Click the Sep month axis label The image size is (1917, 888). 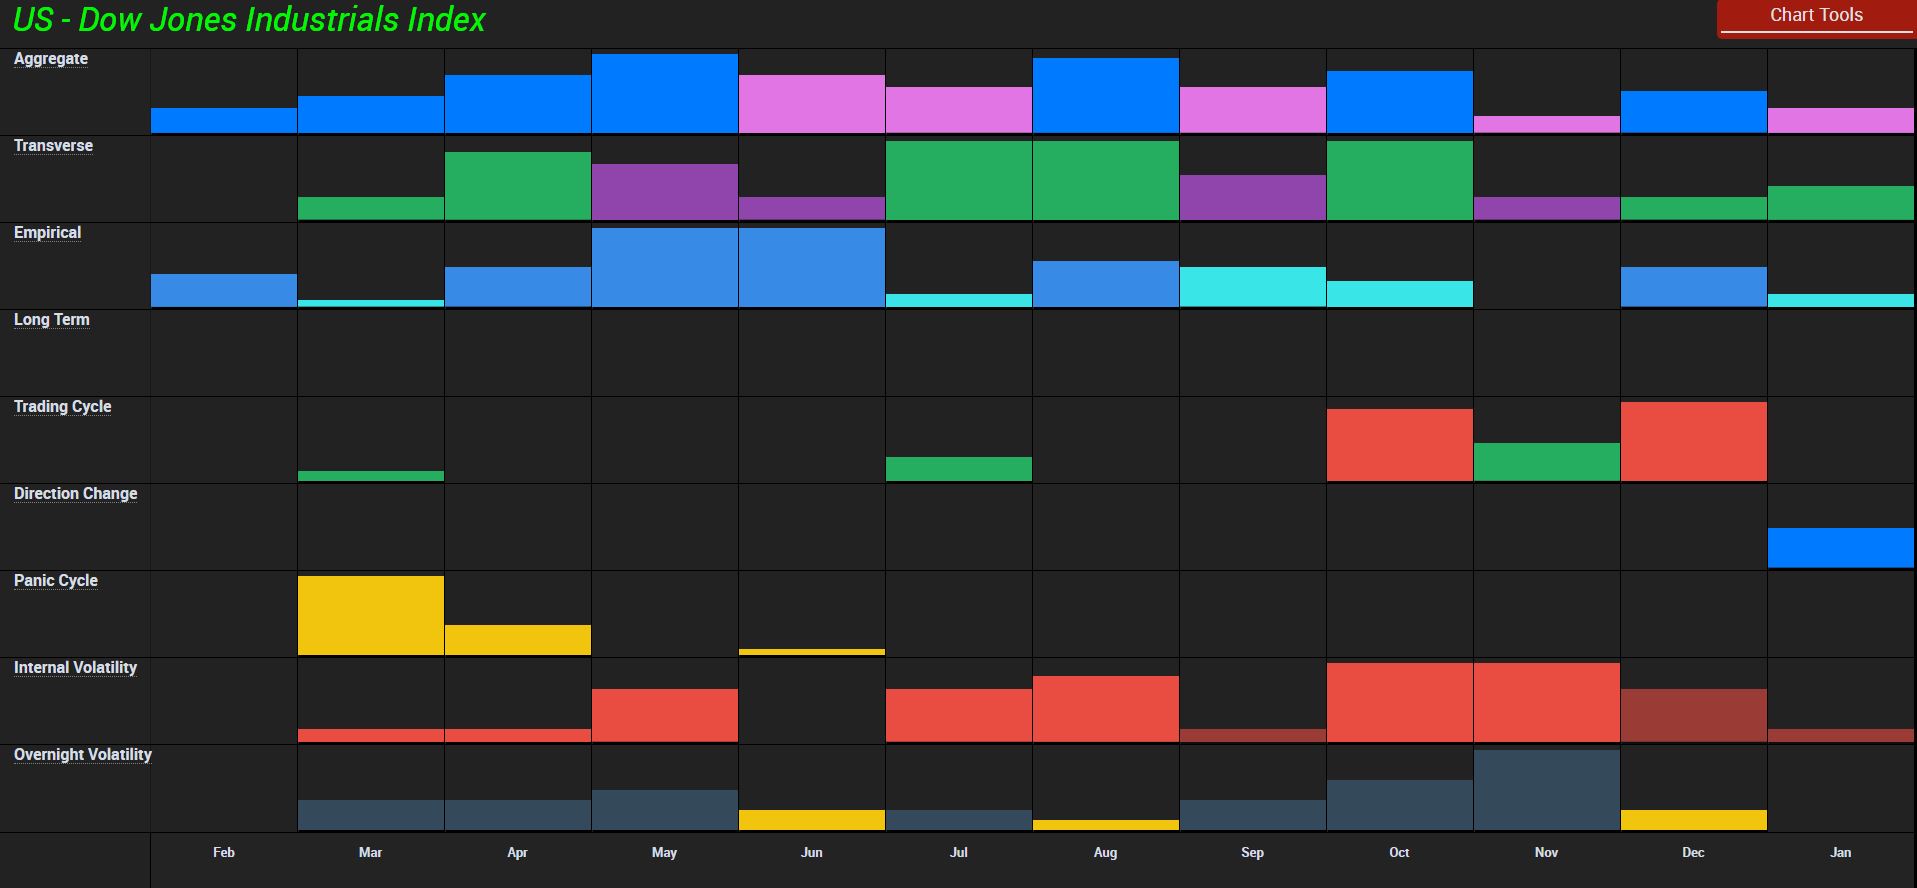(x=1252, y=852)
